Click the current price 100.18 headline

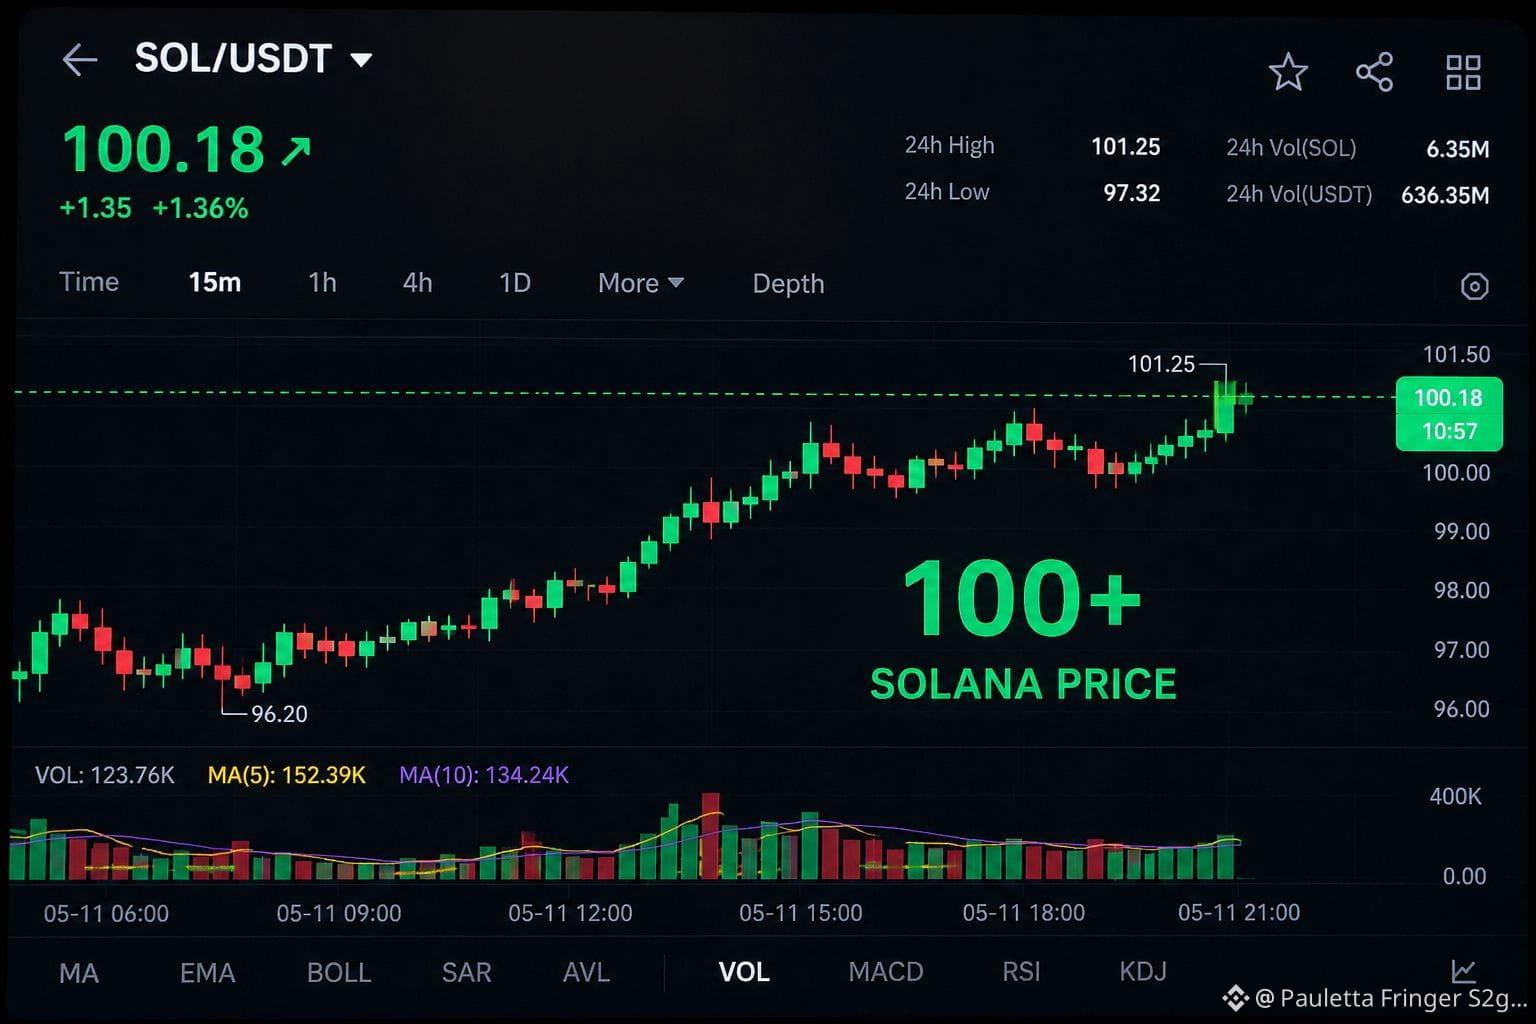(163, 149)
